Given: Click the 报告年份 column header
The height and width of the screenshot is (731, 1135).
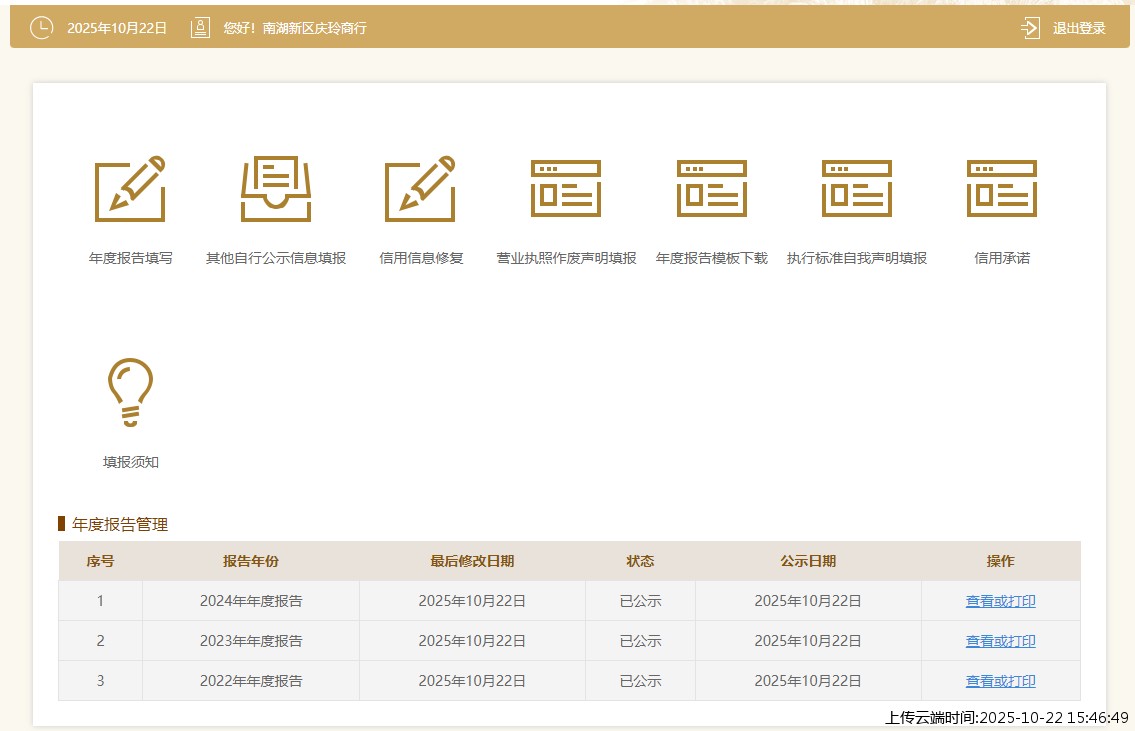Looking at the screenshot, I should click(x=251, y=561).
